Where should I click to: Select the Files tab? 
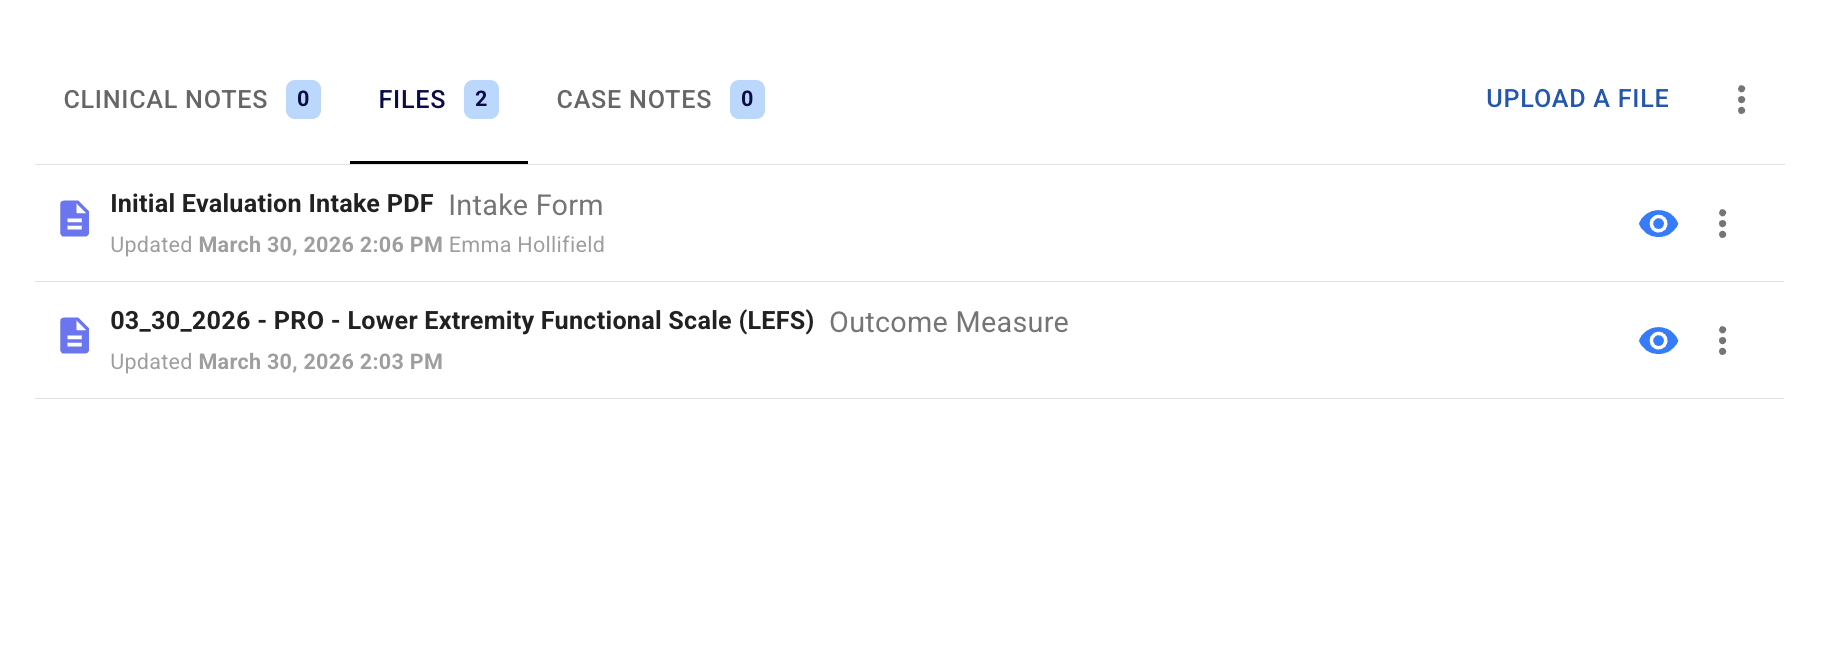pos(411,100)
